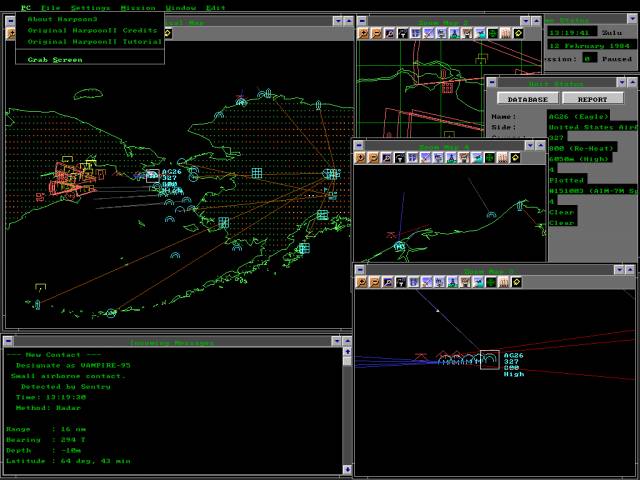Select the boxed AG26 unit in bottom zoom map
Viewport: 640px width, 480px height.
pos(490,360)
